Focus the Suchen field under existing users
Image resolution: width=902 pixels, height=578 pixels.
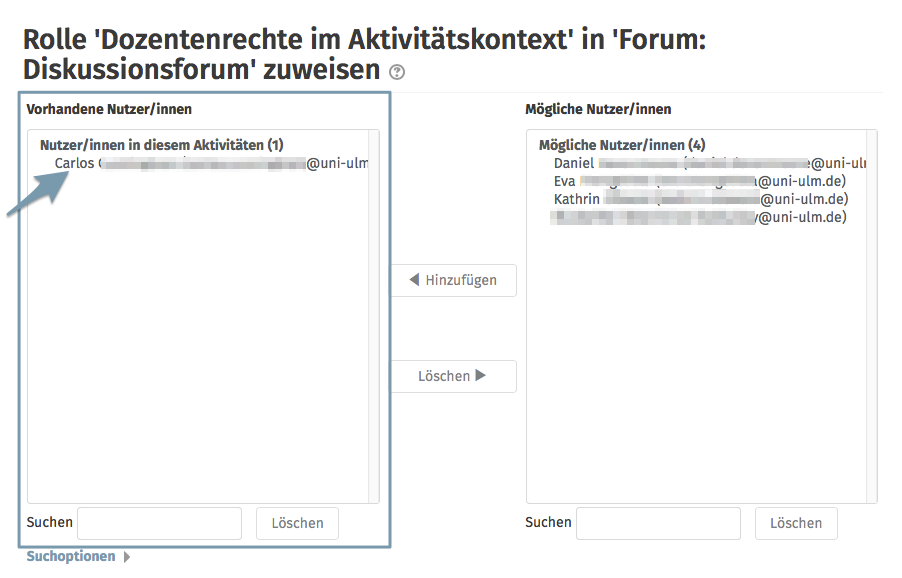pyautogui.click(x=159, y=523)
